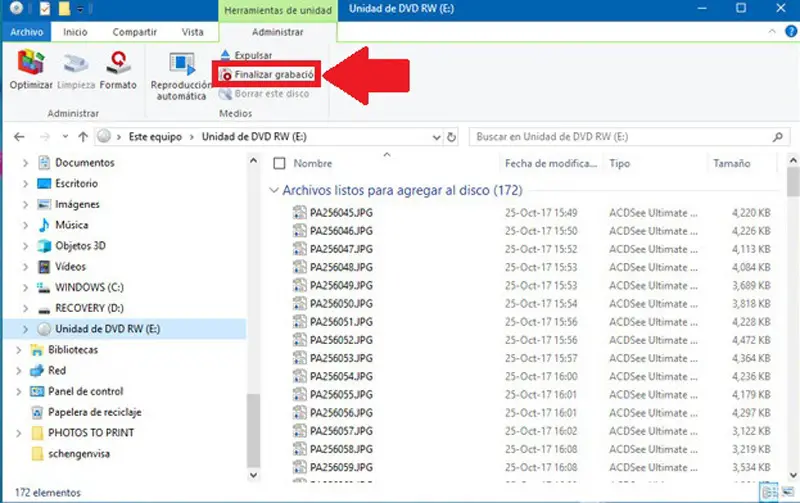Select file PA256052.JPG
Viewport: 800px width, 503px height.
(341, 340)
